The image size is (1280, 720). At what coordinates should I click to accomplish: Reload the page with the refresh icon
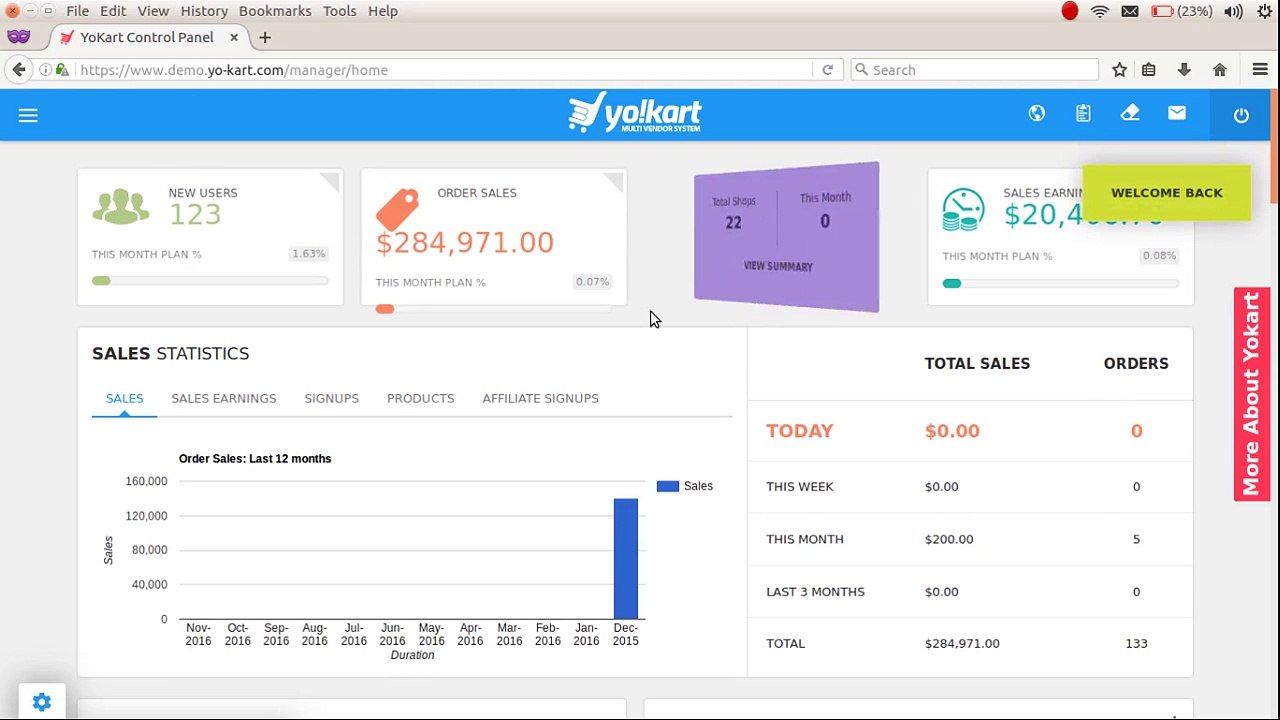(x=827, y=70)
